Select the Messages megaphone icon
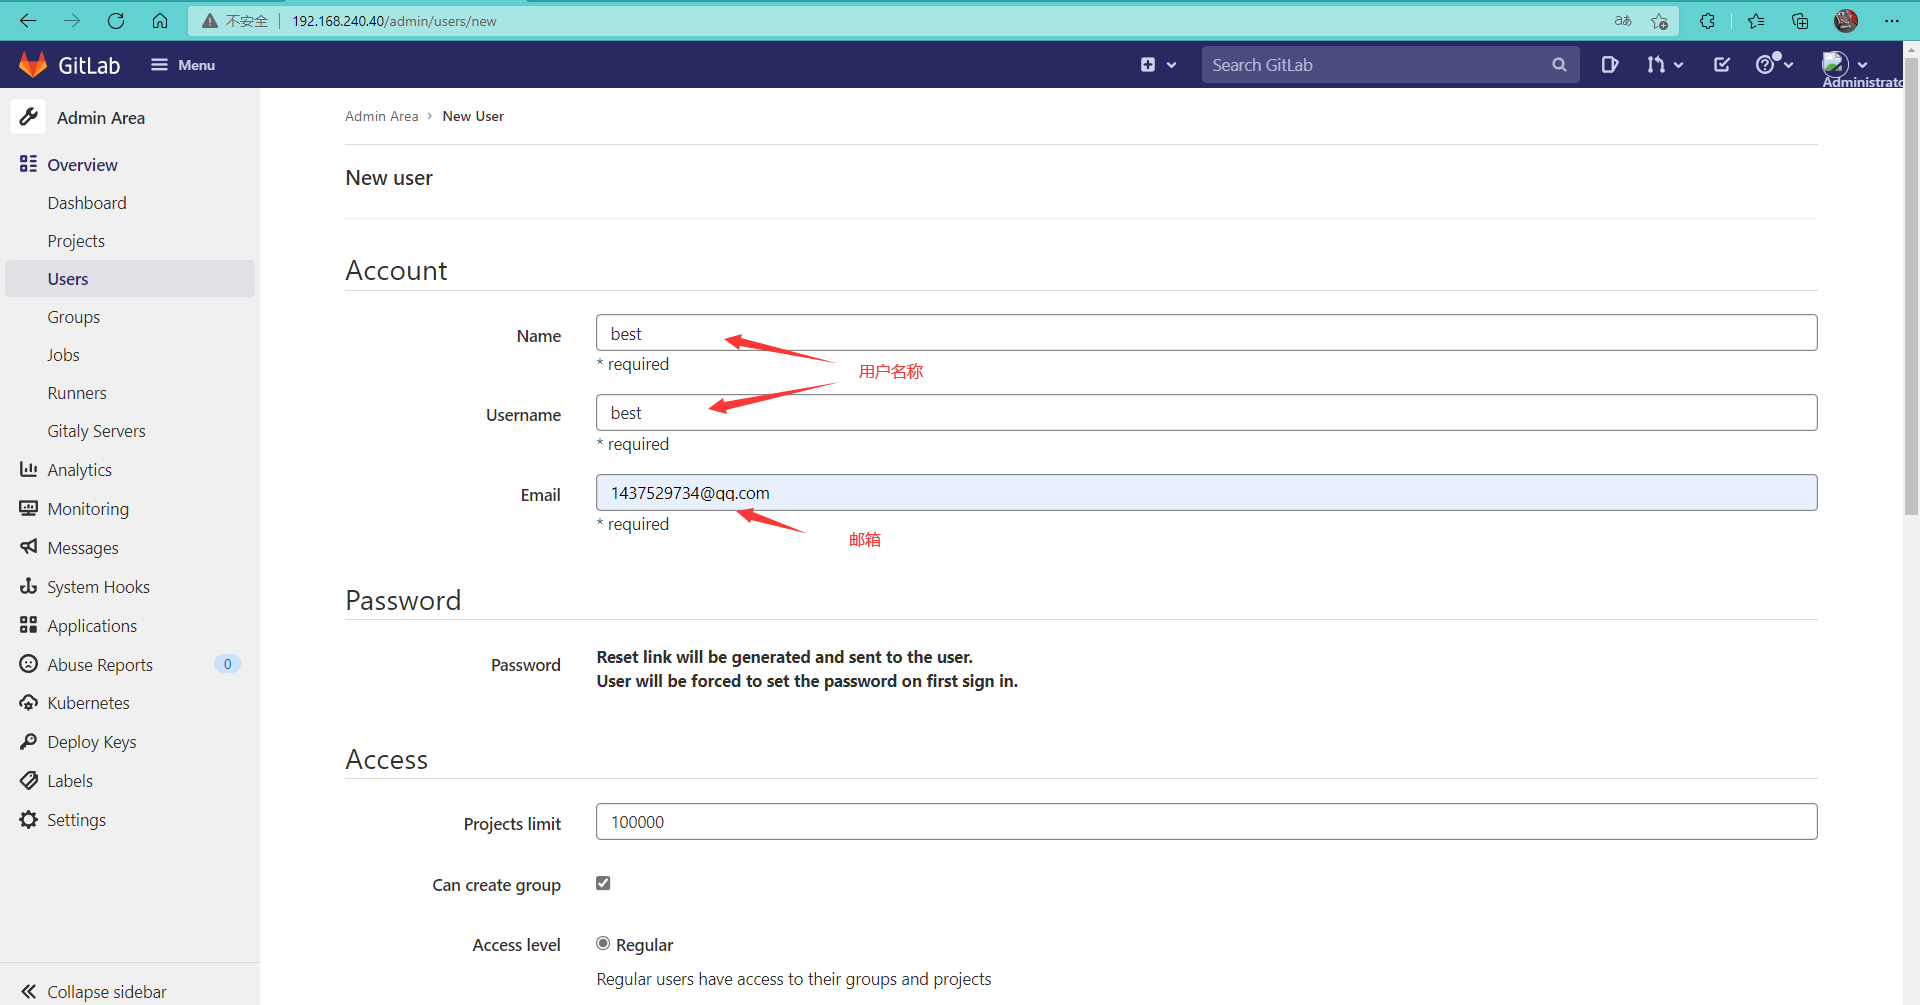 coord(28,547)
